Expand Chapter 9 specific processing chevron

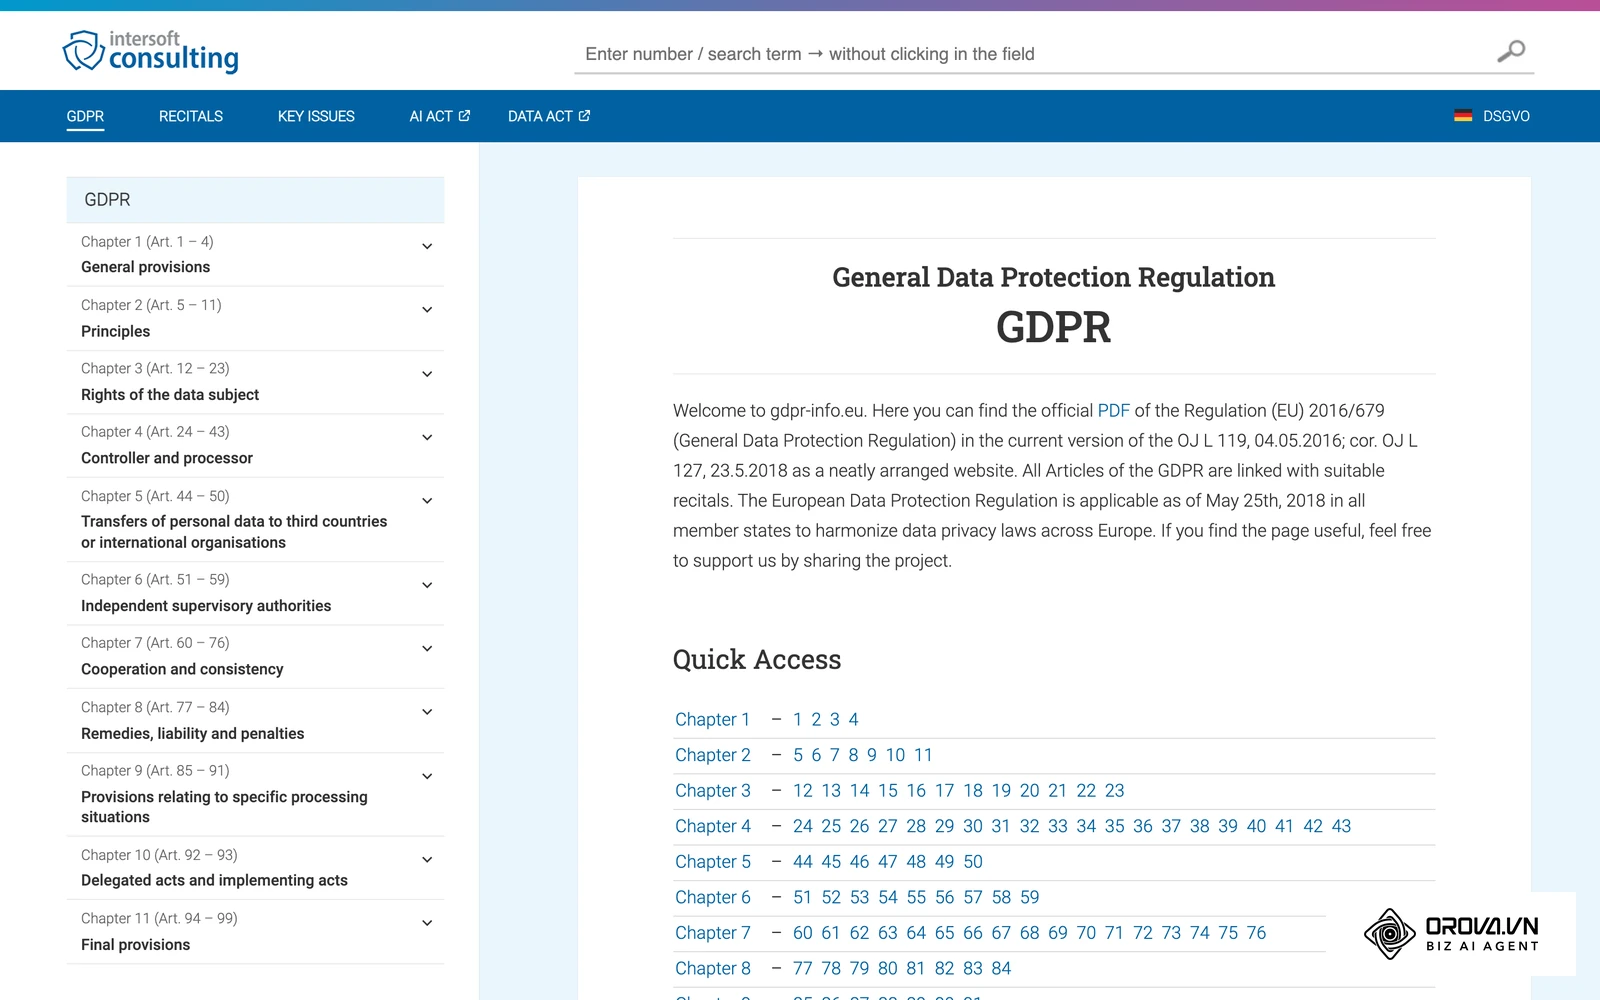tap(427, 776)
